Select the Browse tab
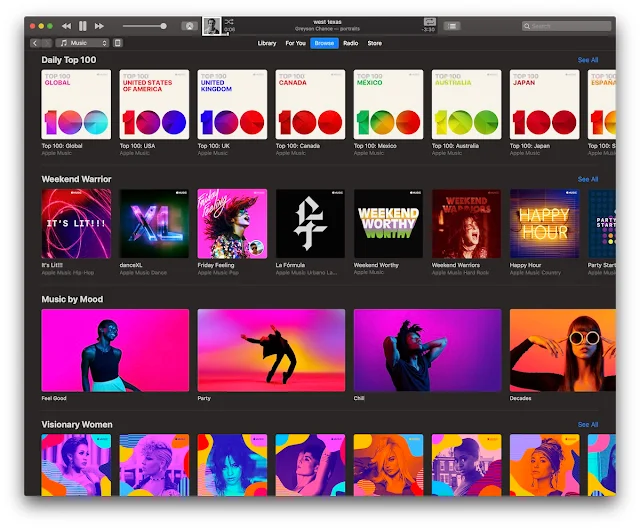This screenshot has height=528, width=640. click(x=324, y=43)
